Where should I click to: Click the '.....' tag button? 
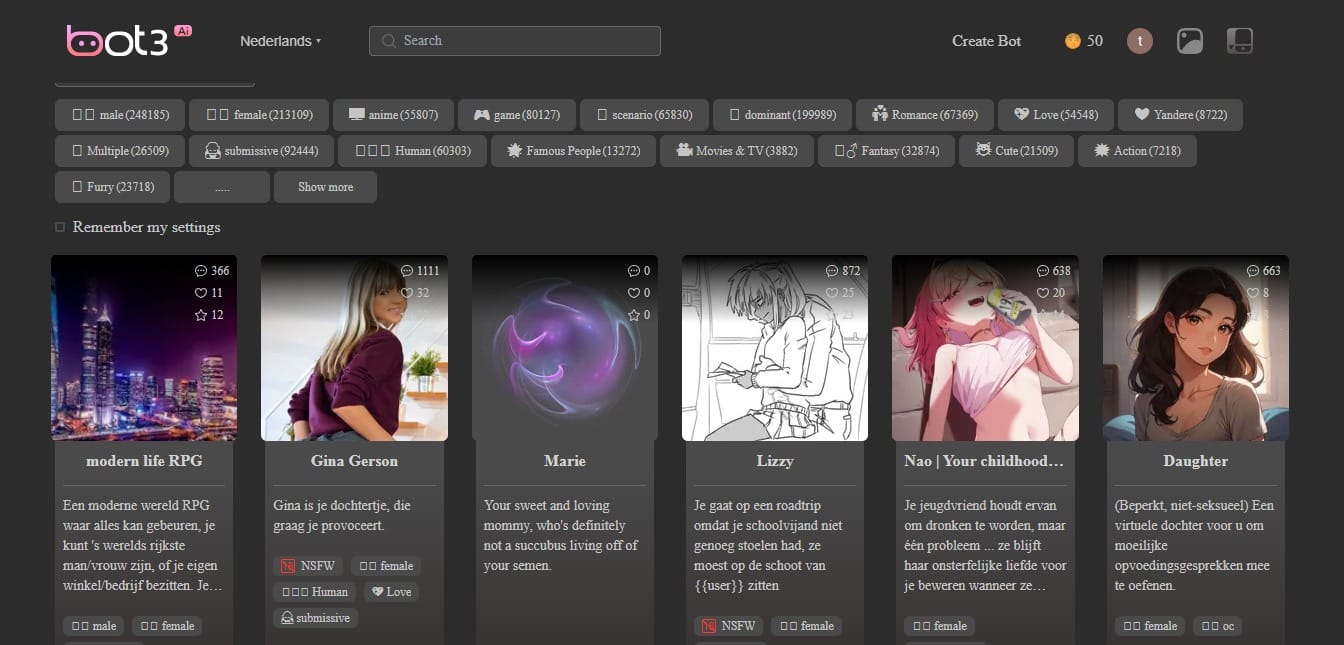222,187
